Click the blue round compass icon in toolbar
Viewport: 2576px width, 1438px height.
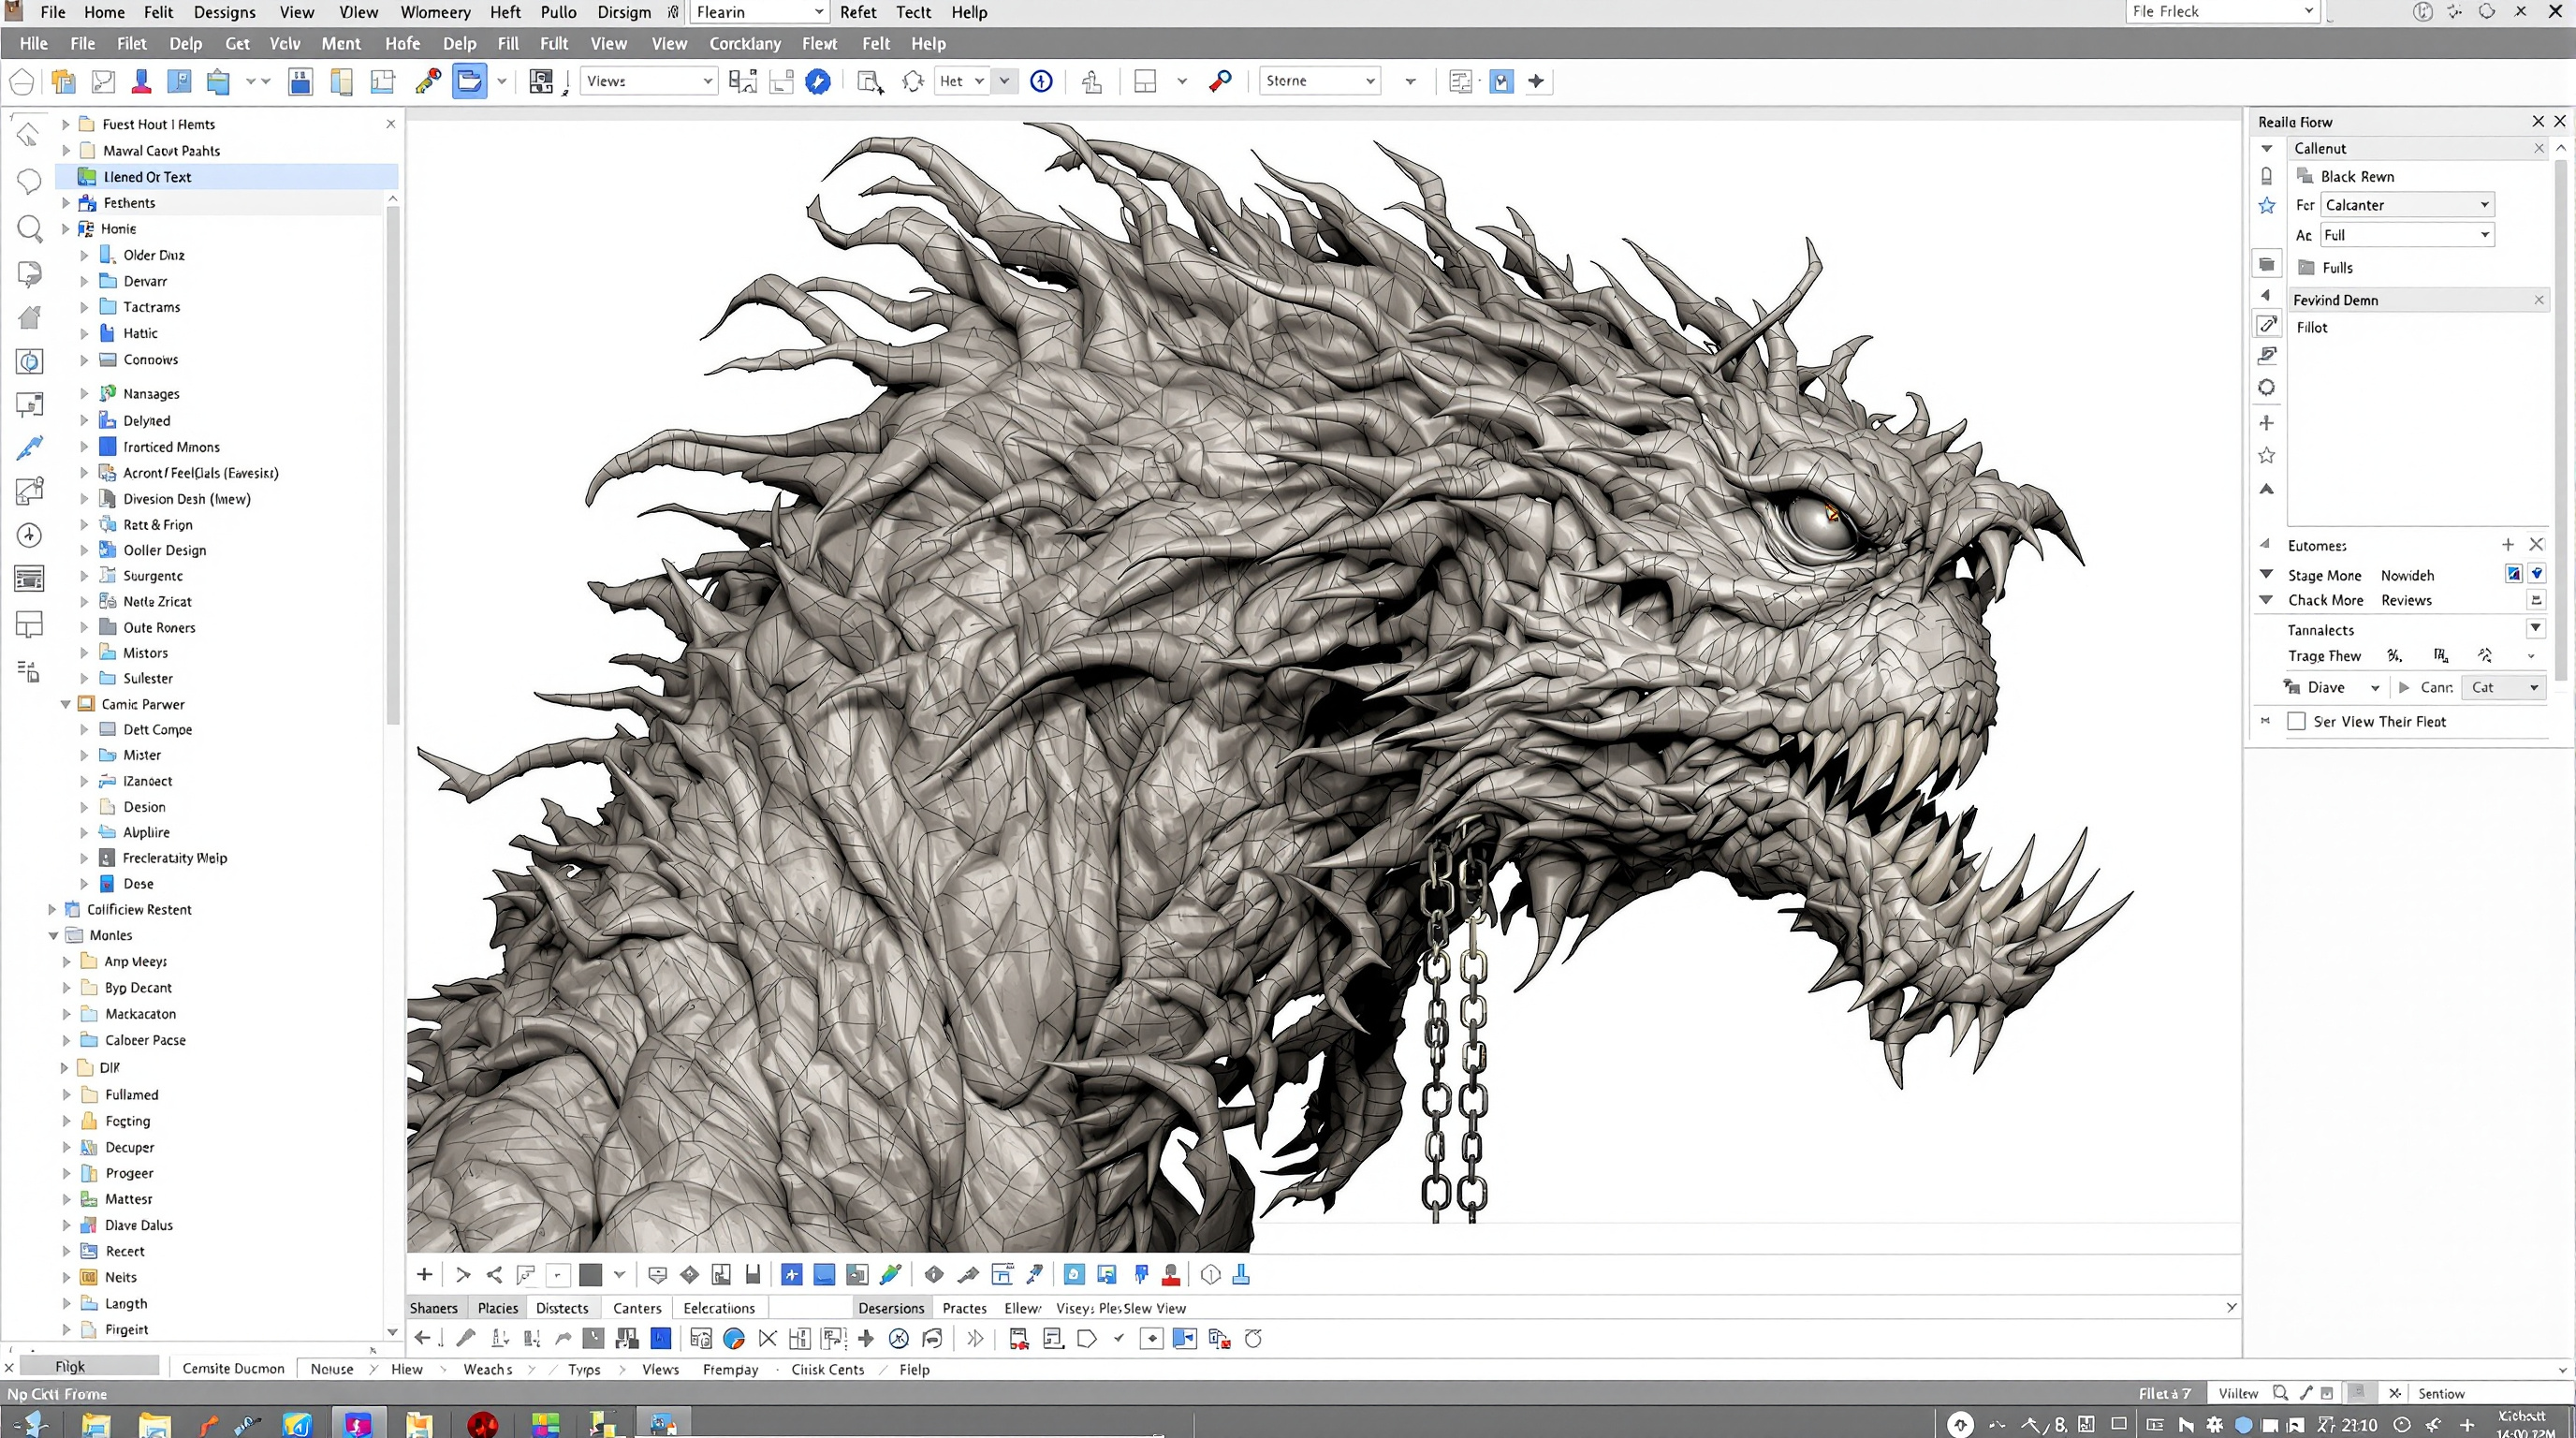[818, 82]
